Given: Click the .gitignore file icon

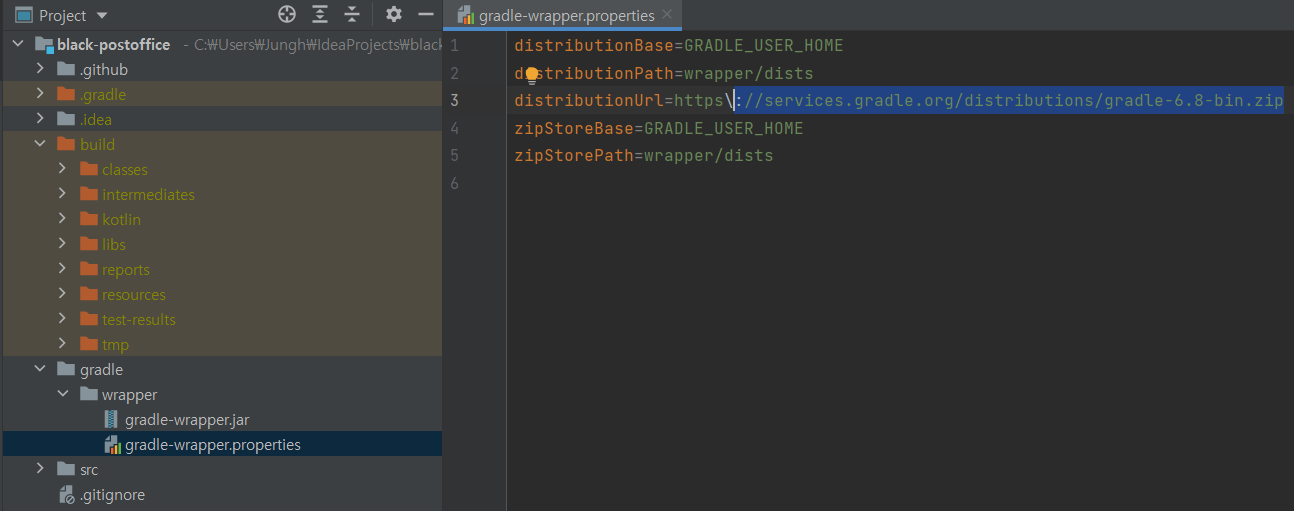Looking at the screenshot, I should pyautogui.click(x=66, y=494).
